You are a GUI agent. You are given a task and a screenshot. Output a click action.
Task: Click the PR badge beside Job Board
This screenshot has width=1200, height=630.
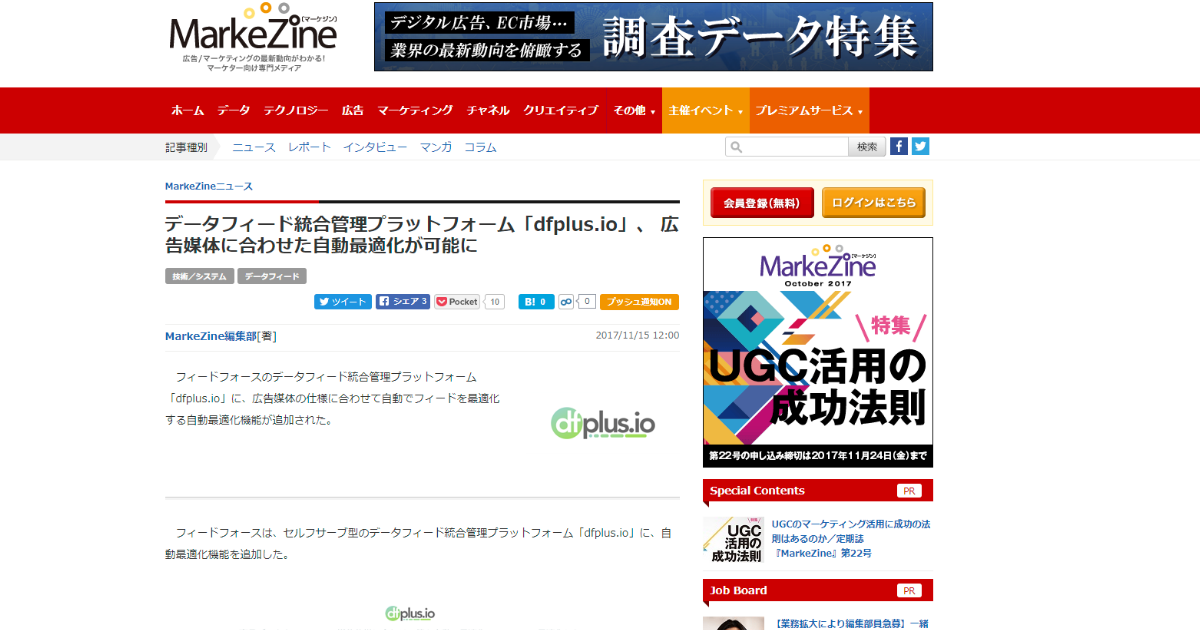[x=909, y=591]
